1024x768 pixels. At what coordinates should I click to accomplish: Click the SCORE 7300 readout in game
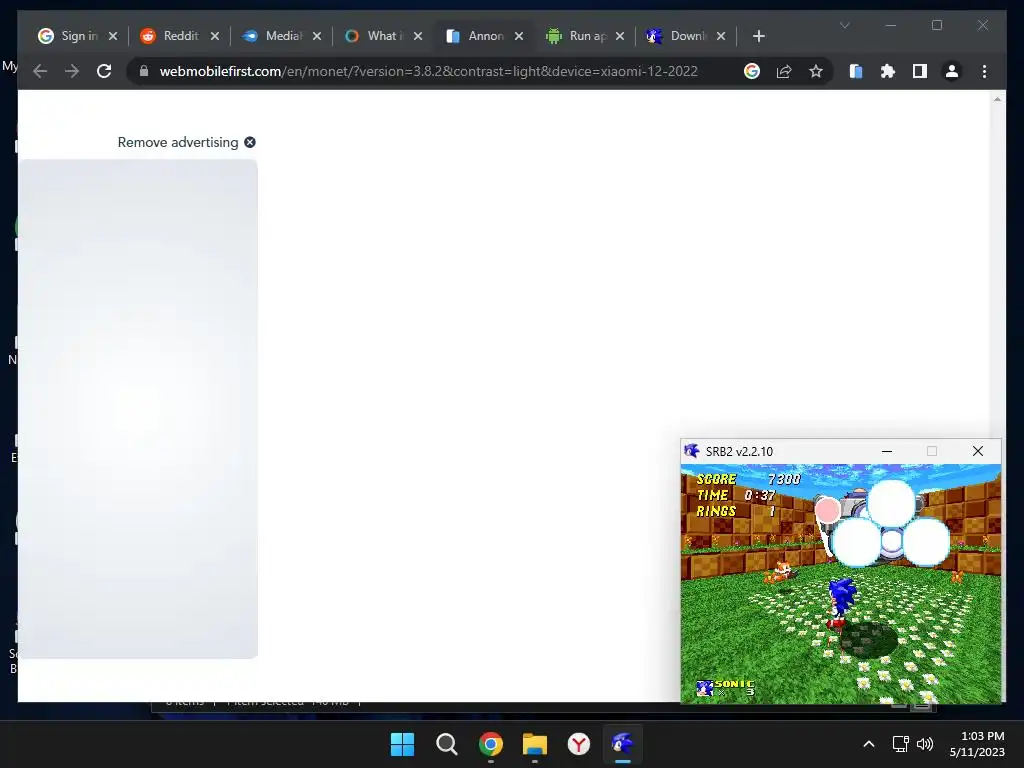tap(748, 479)
